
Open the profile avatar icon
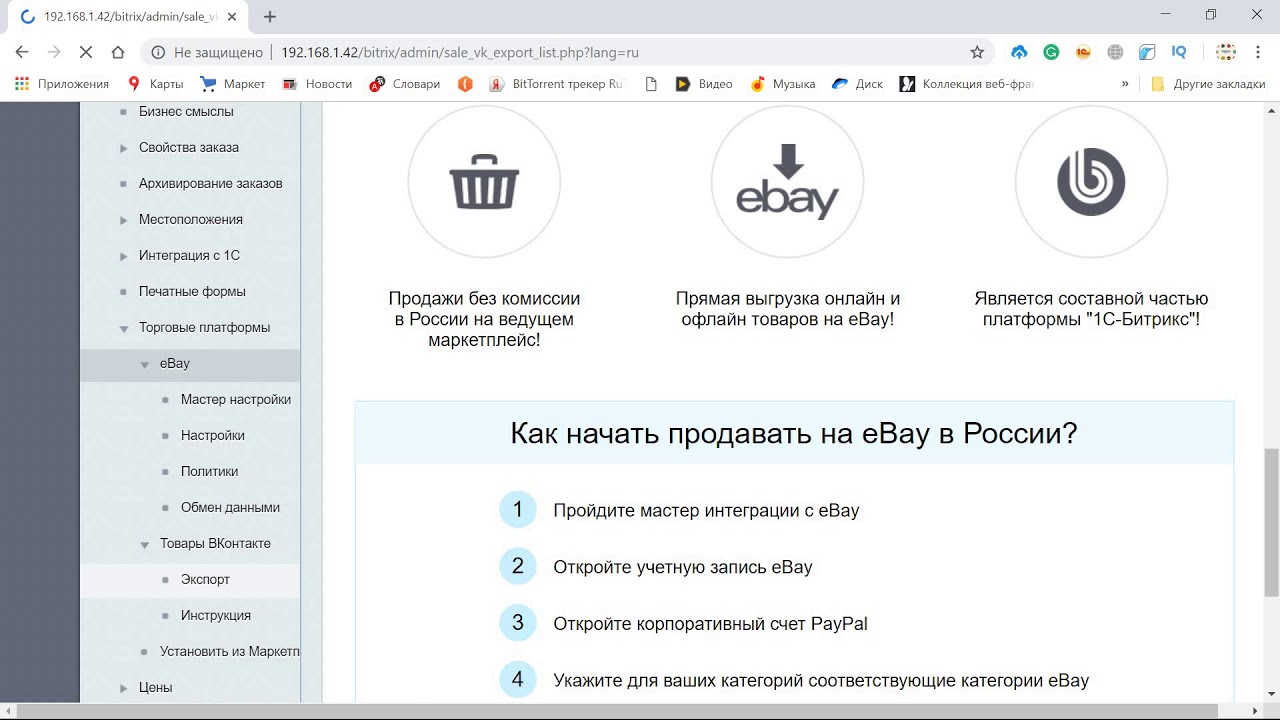[x=1226, y=52]
